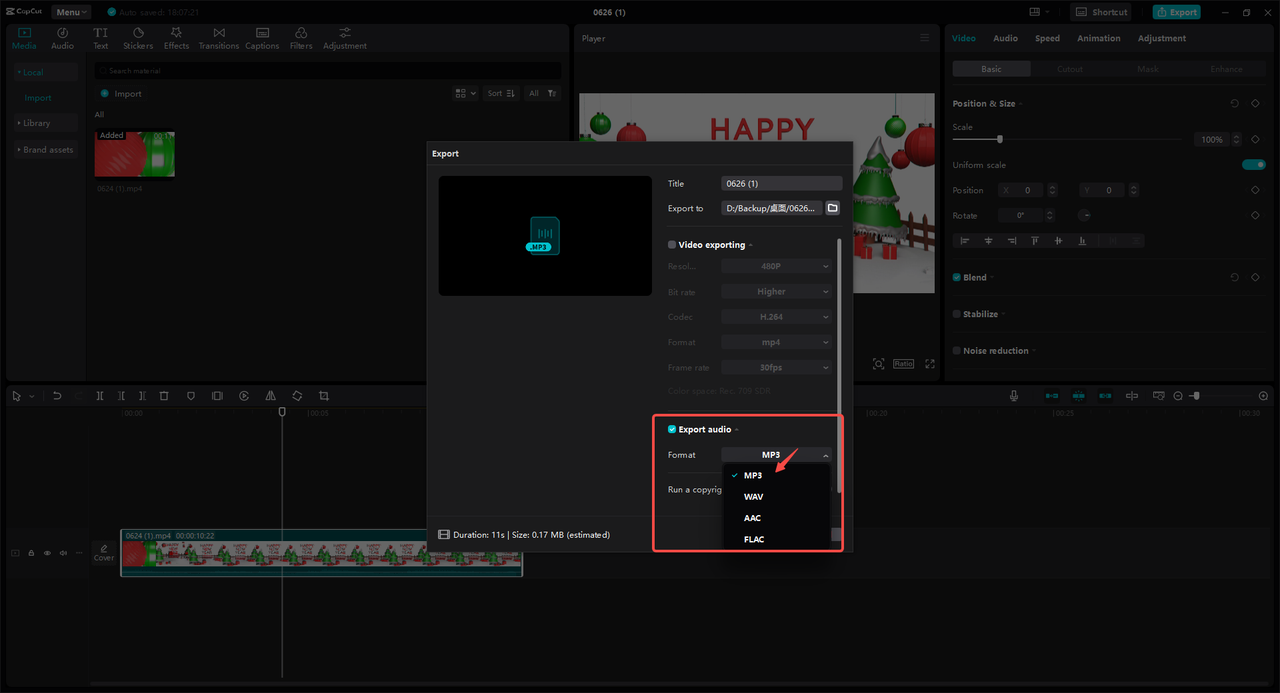Screen dimensions: 1280x693
Task: Click the folder icon next to Export to
Action: (x=832, y=208)
